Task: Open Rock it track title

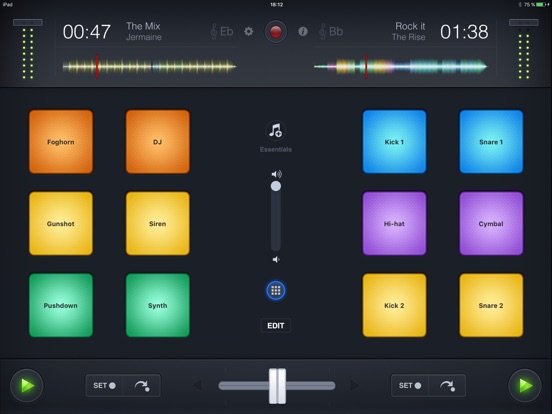Action: coord(410,26)
